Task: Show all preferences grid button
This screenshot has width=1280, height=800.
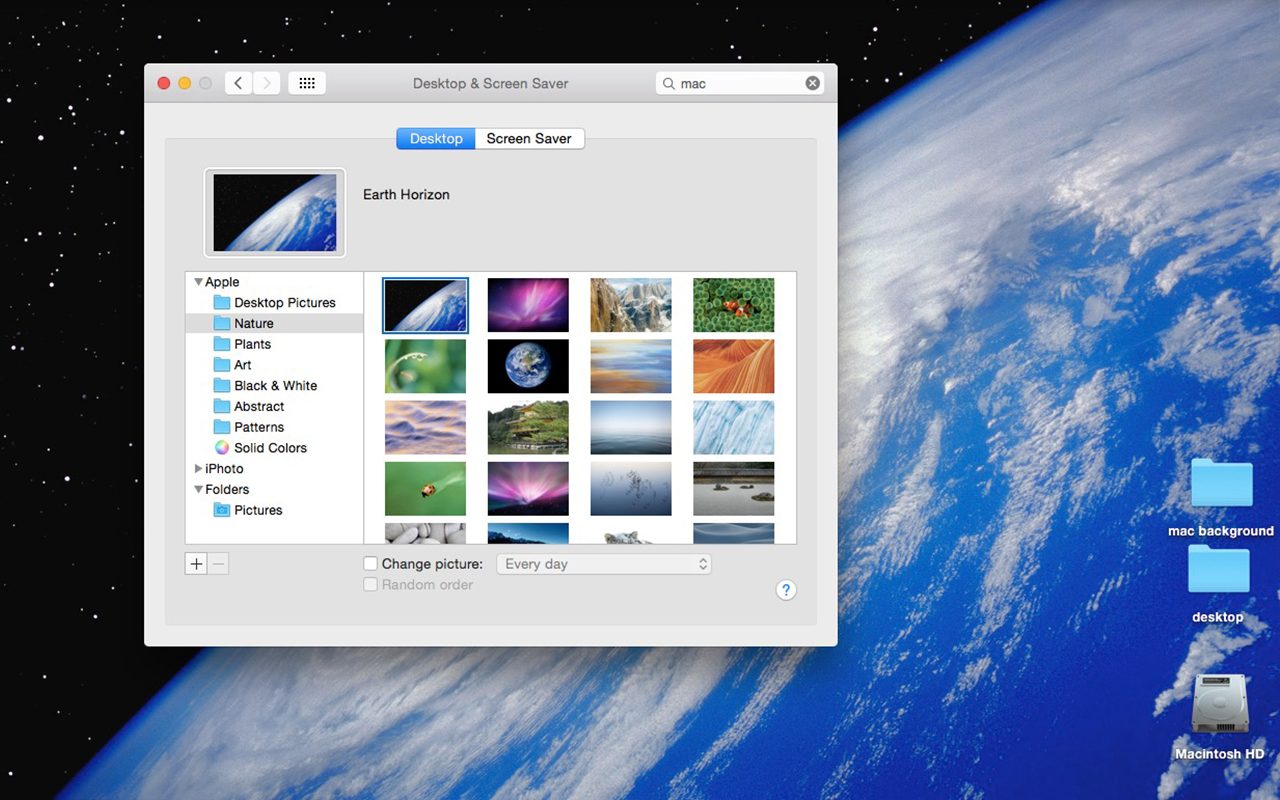Action: coord(307,84)
